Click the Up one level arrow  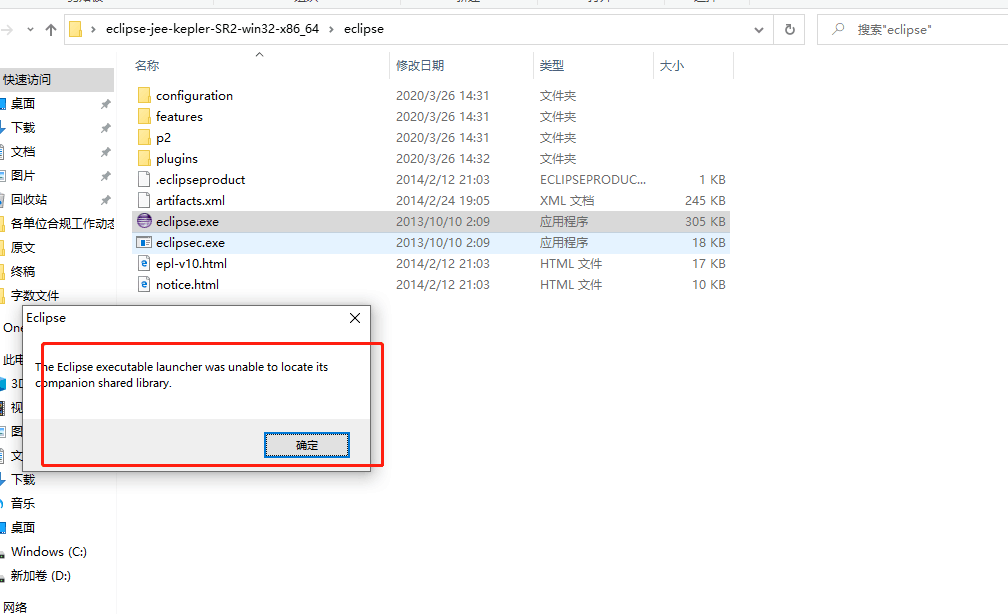(x=51, y=30)
